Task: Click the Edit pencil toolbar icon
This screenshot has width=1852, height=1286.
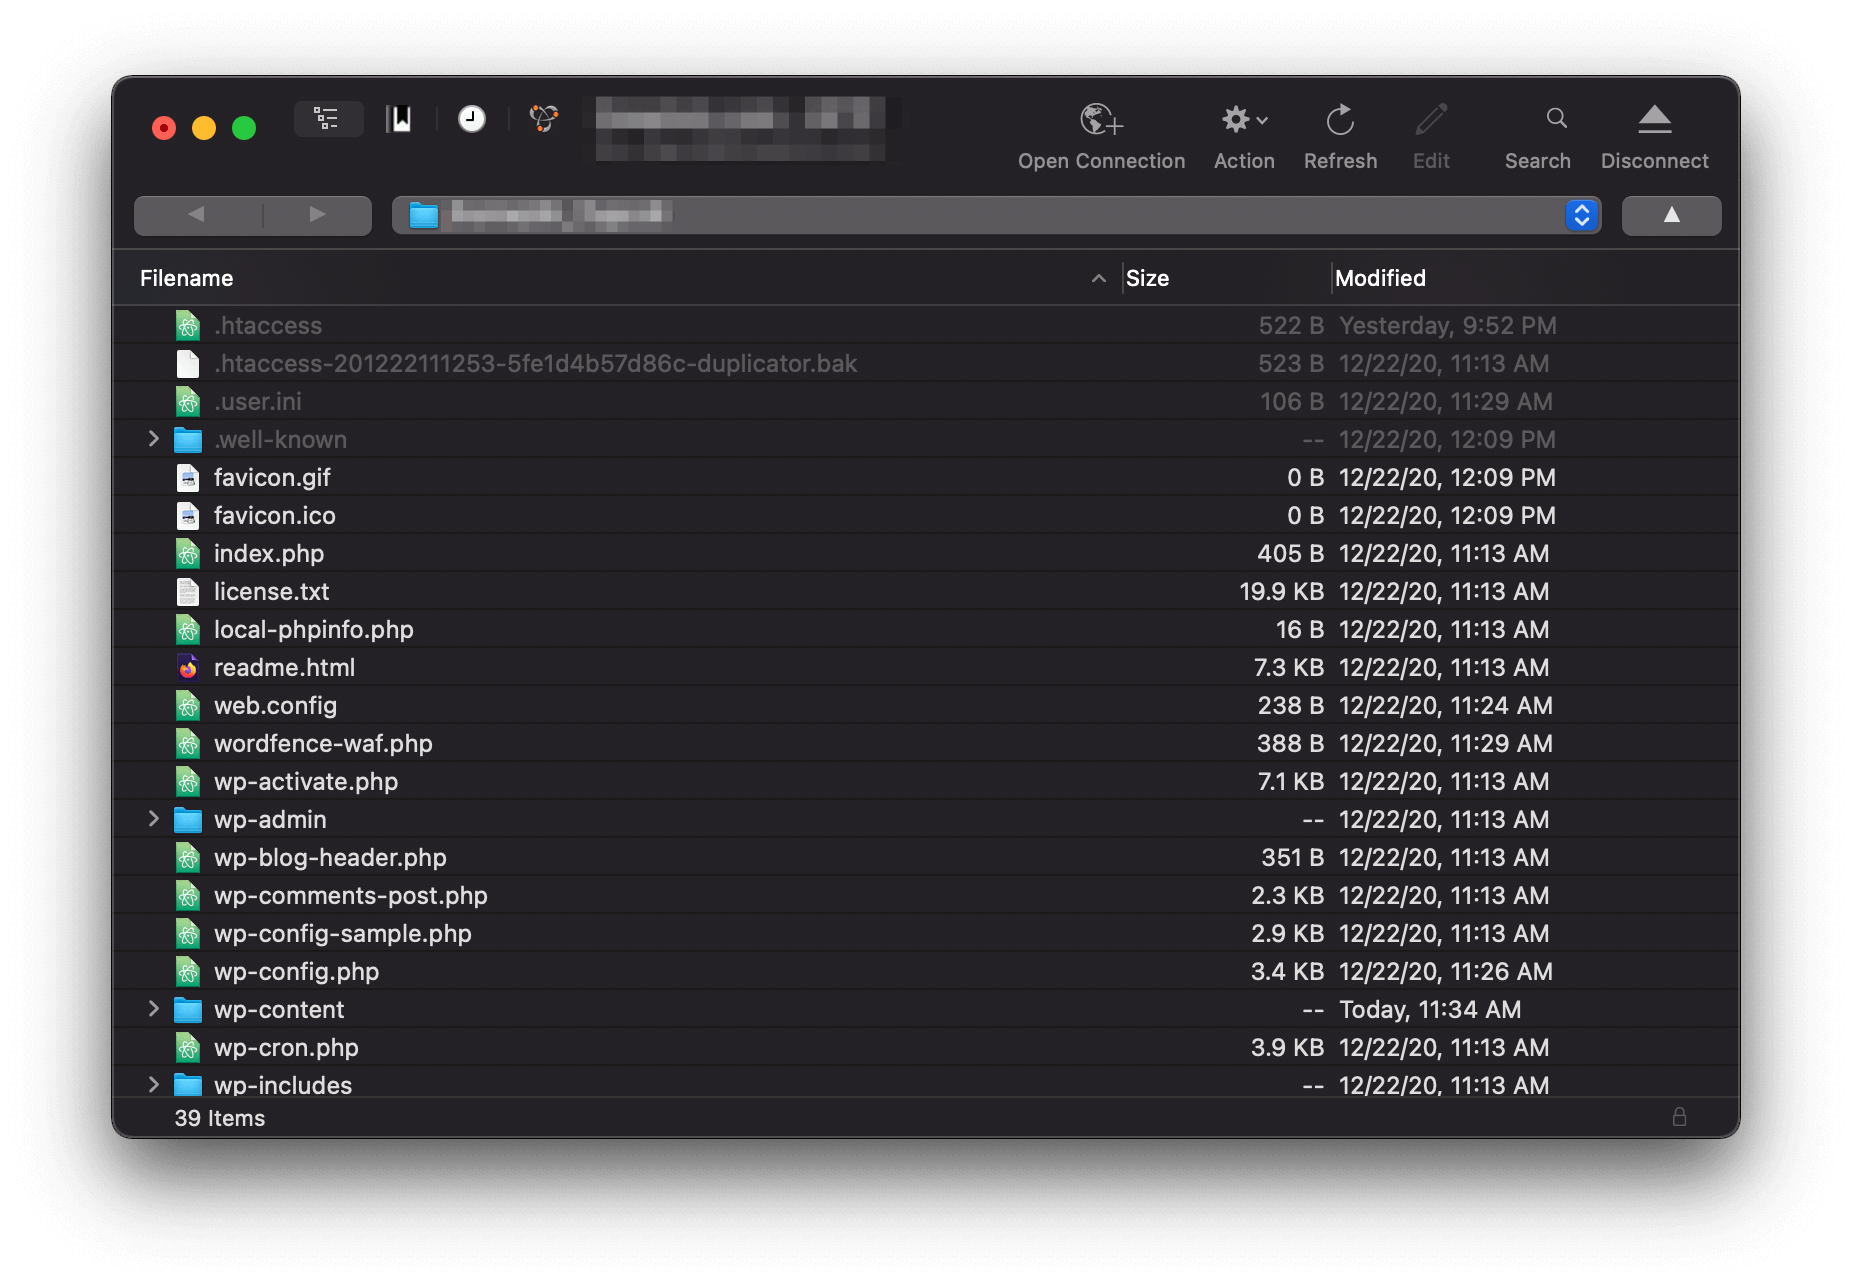Action: pos(1431,120)
